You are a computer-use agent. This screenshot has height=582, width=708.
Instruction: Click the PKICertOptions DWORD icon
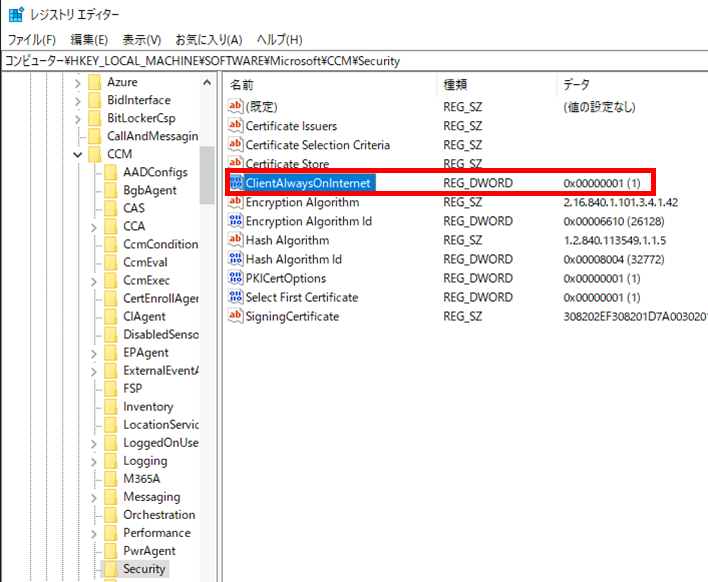(x=236, y=278)
